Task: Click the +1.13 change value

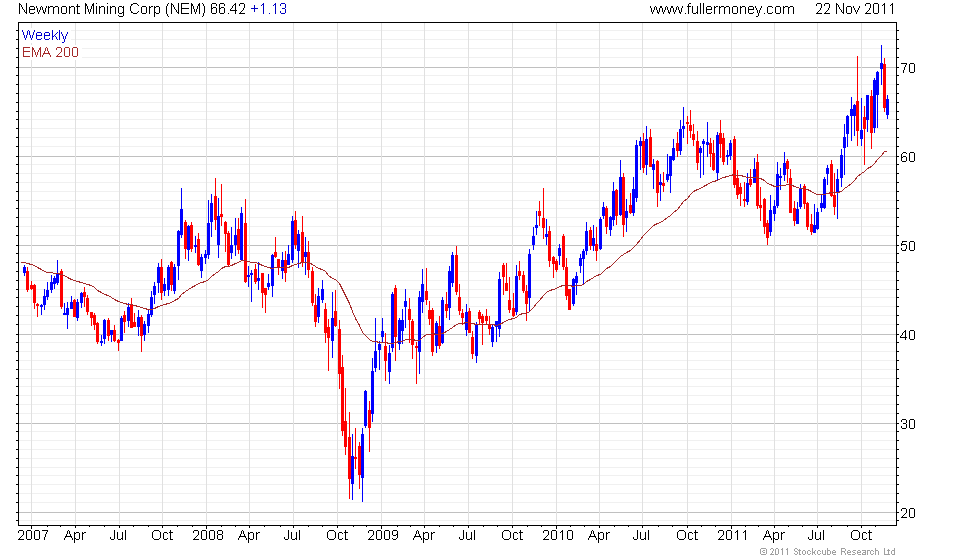Action: 269,9
